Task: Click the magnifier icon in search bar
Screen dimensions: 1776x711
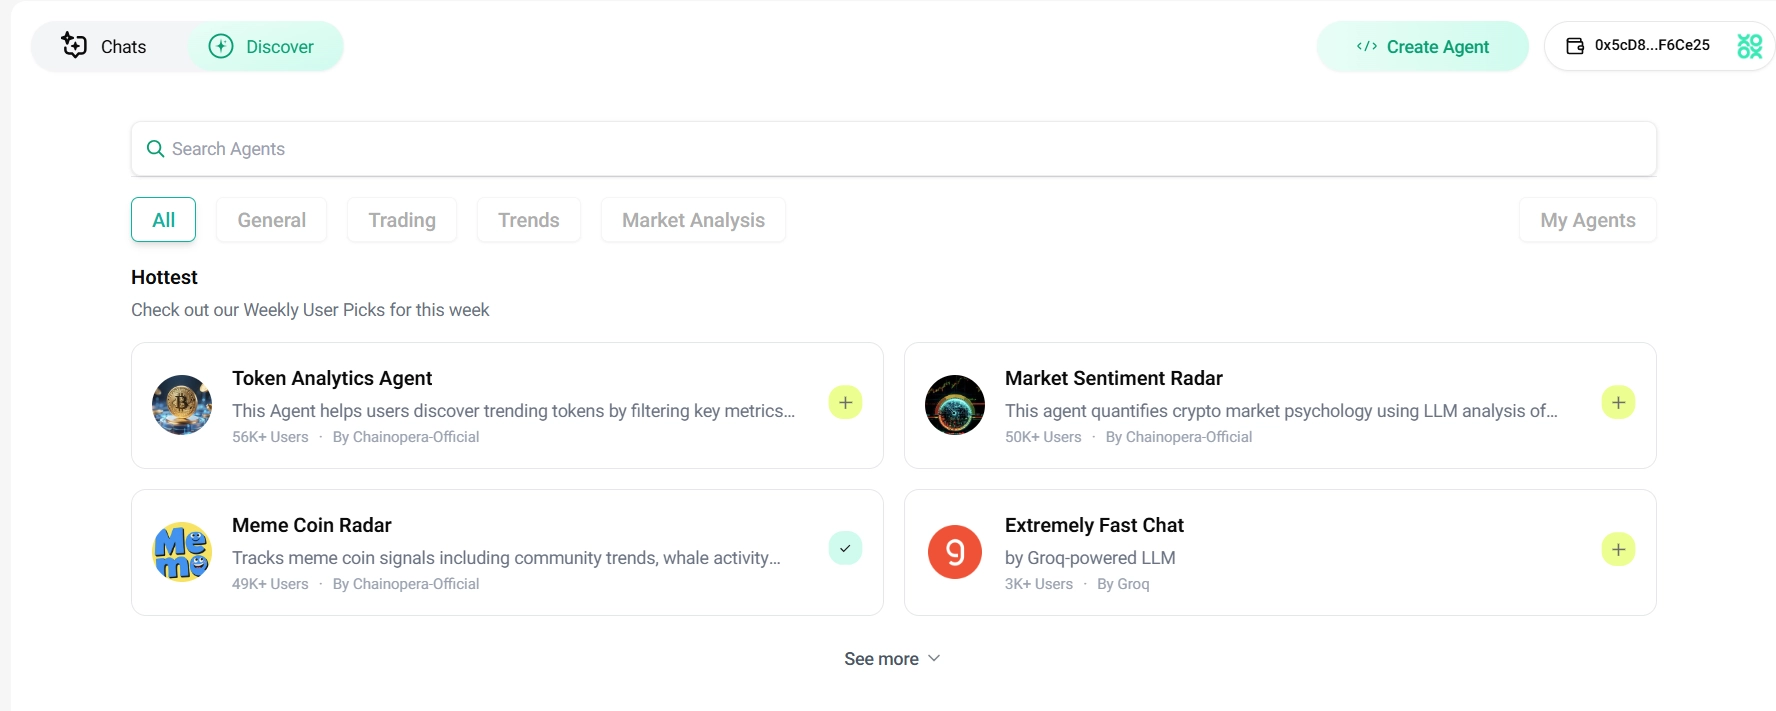Action: (155, 149)
